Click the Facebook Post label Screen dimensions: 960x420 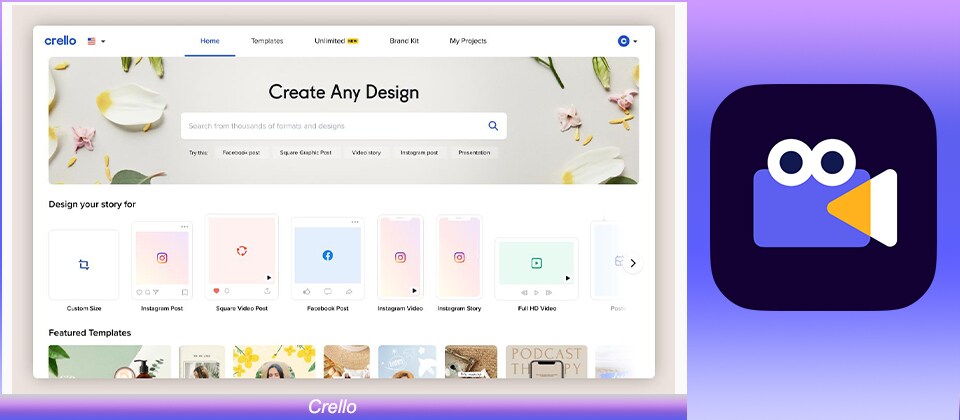328,309
